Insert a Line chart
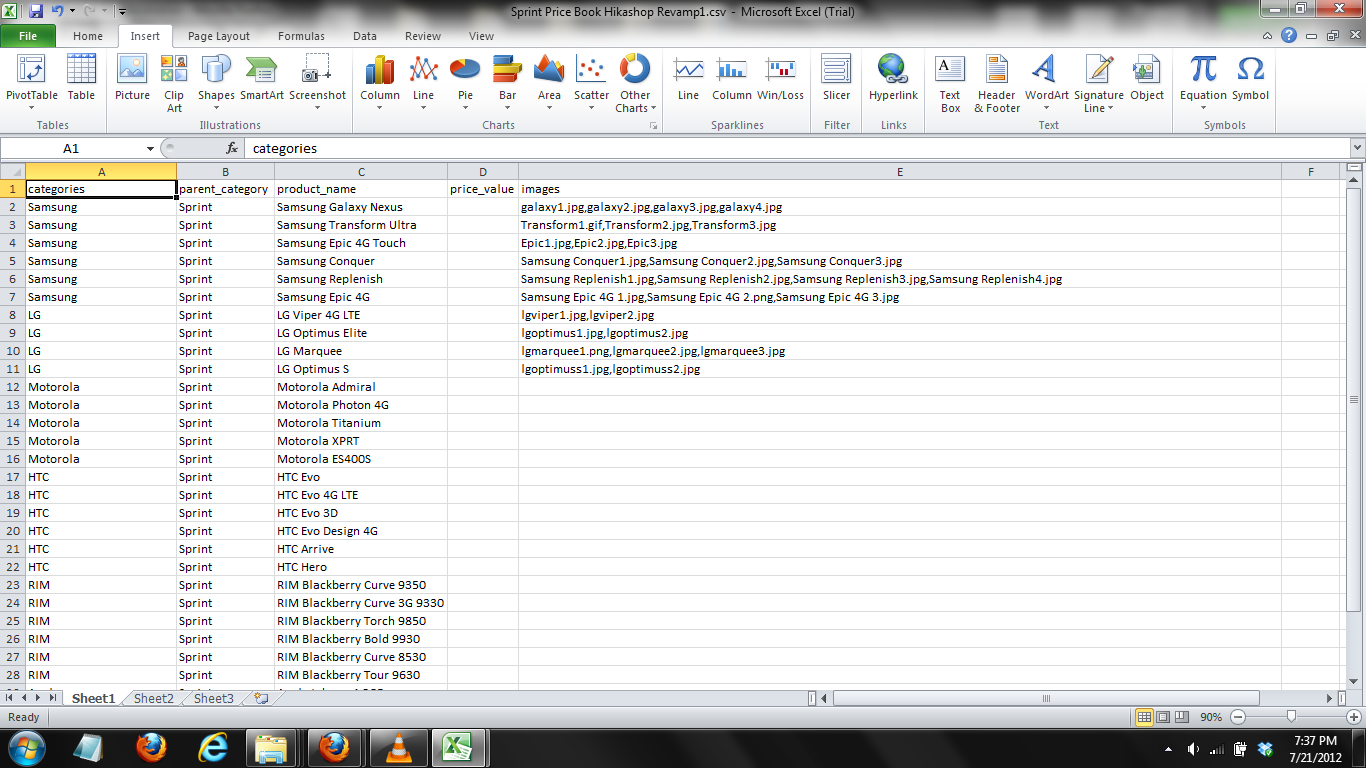The height and width of the screenshot is (768, 1366). point(424,83)
